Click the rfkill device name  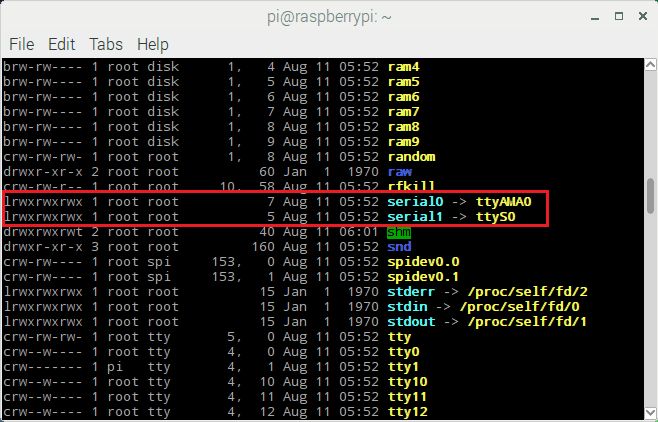point(412,185)
